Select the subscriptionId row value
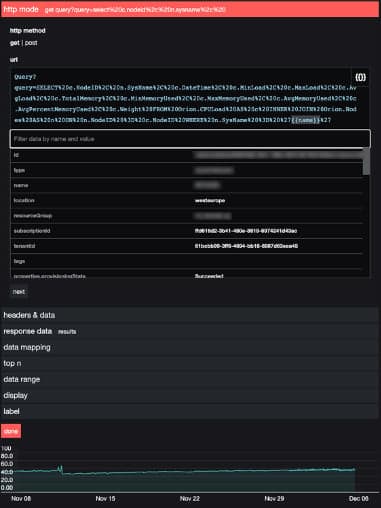381x508 pixels. tap(246, 231)
